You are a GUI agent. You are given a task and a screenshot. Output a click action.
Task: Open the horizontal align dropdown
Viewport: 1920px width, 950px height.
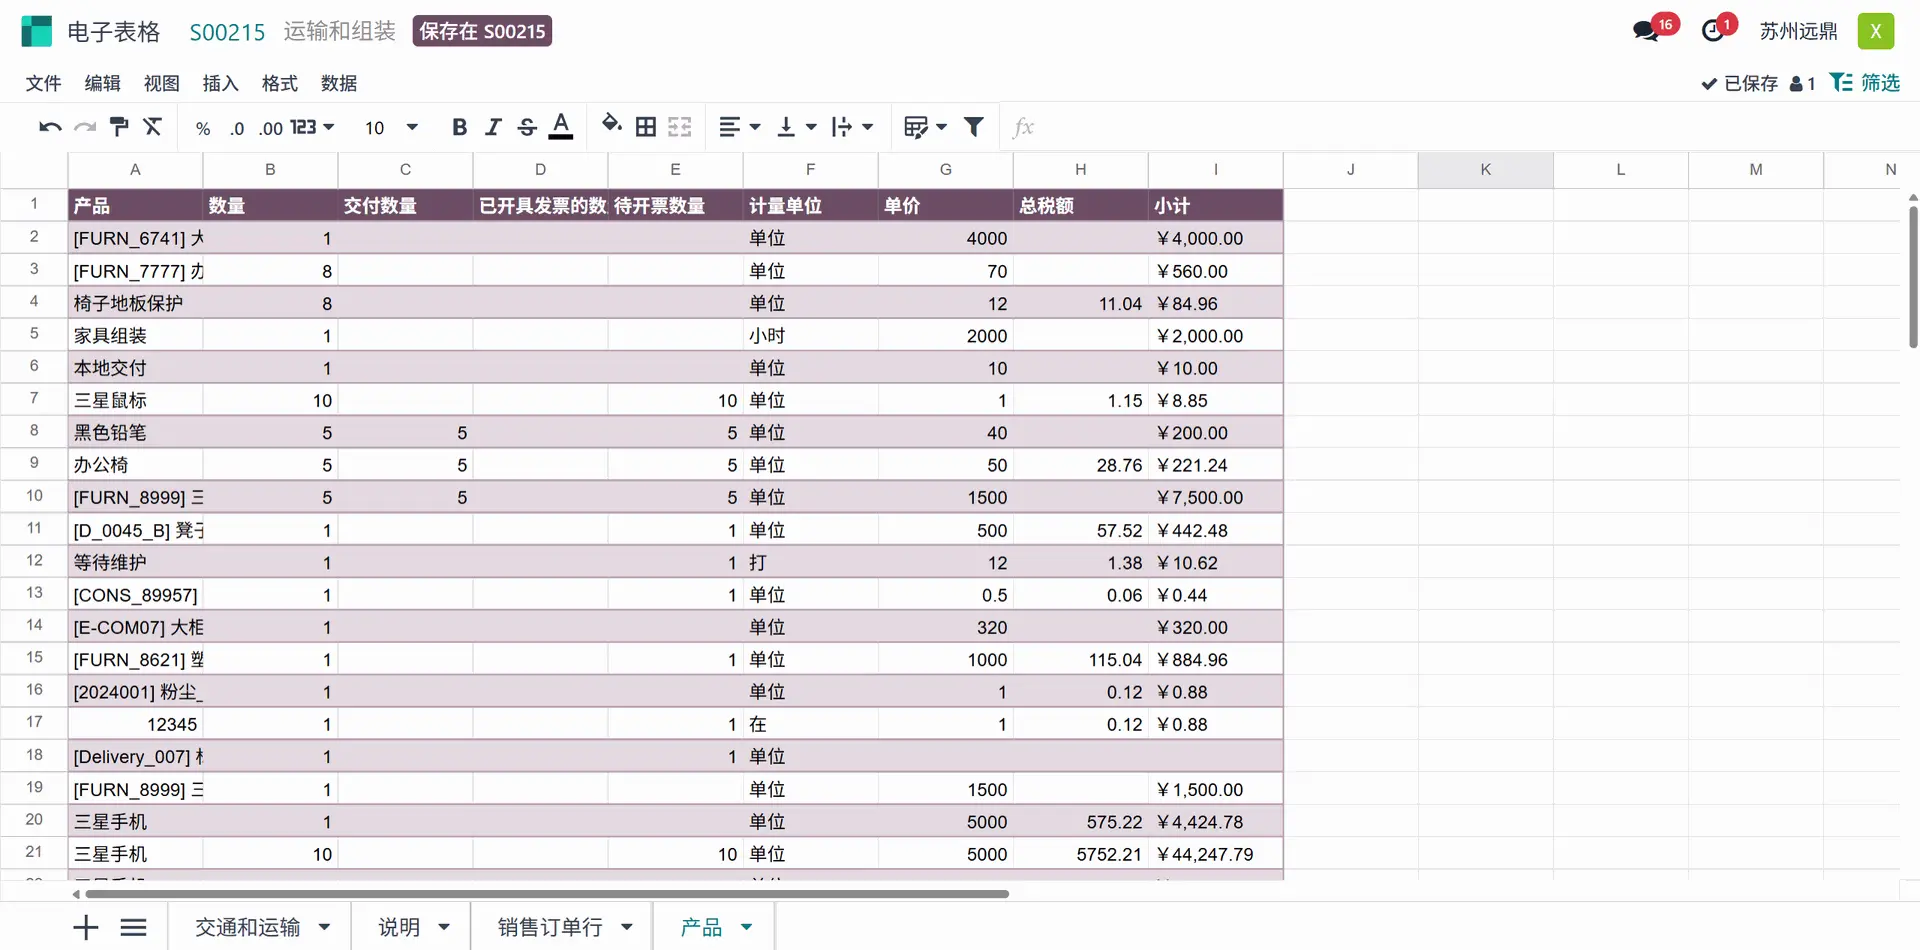pyautogui.click(x=739, y=127)
